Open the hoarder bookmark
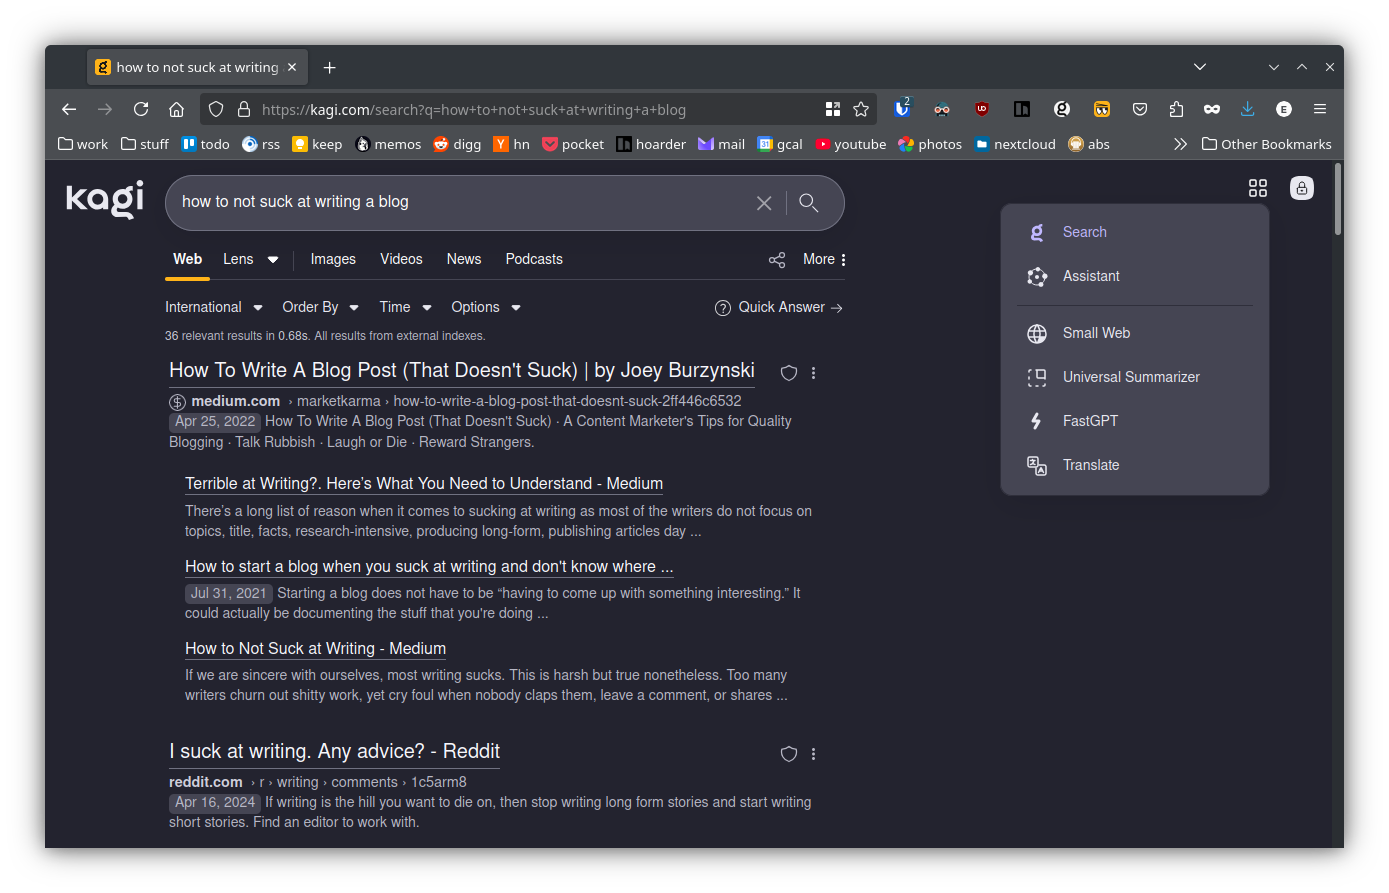Viewport: 1389px width, 893px height. pyautogui.click(x=651, y=144)
